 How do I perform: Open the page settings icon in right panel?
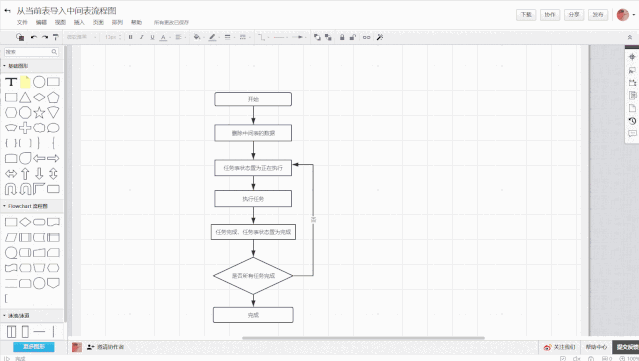(x=632, y=108)
